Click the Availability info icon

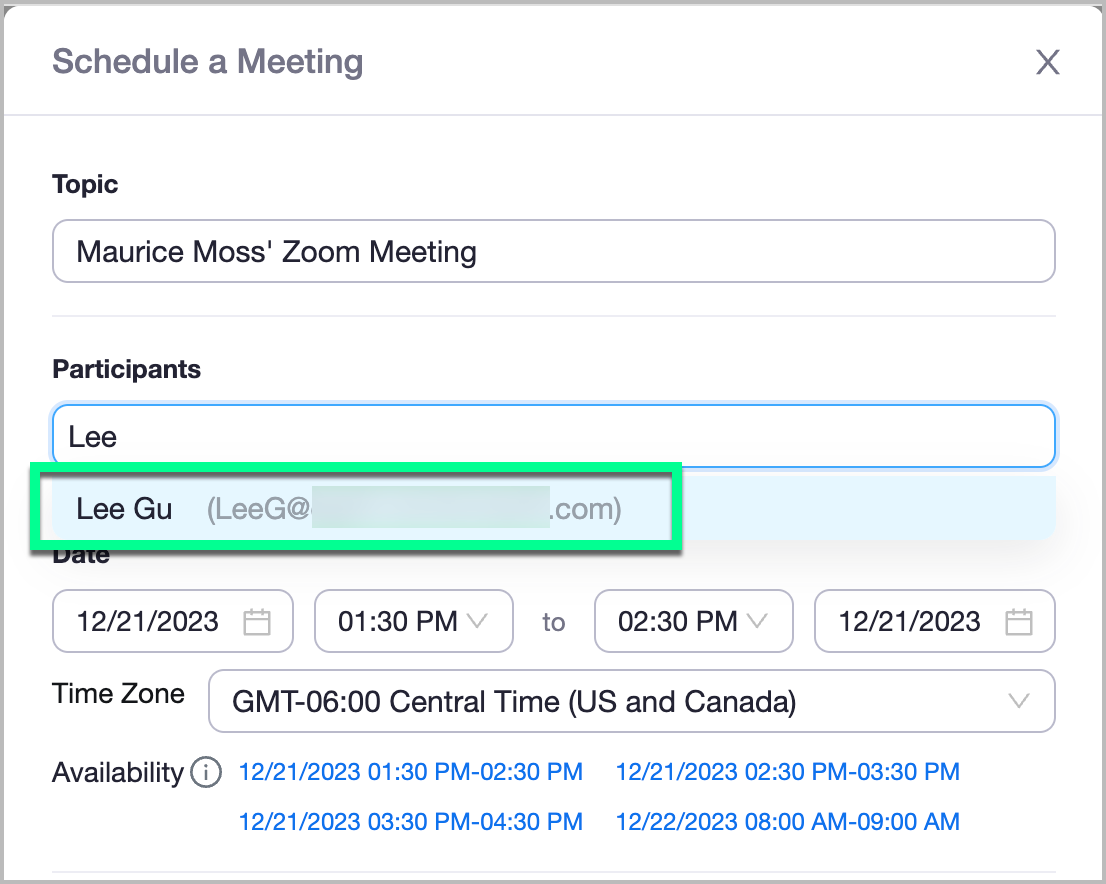(x=206, y=773)
